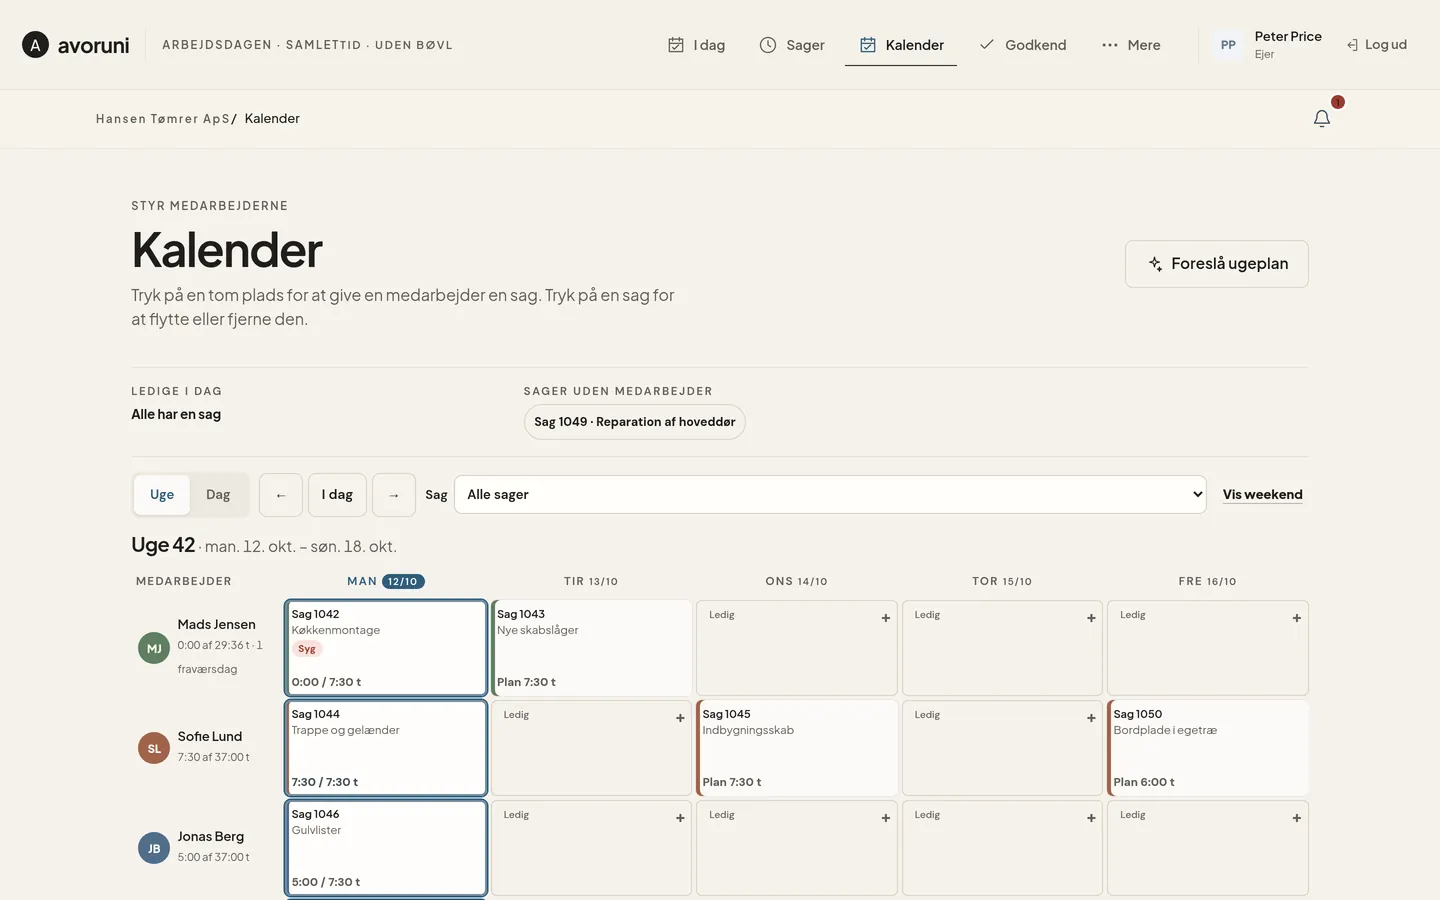Switch to Dag view

[x=218, y=495]
